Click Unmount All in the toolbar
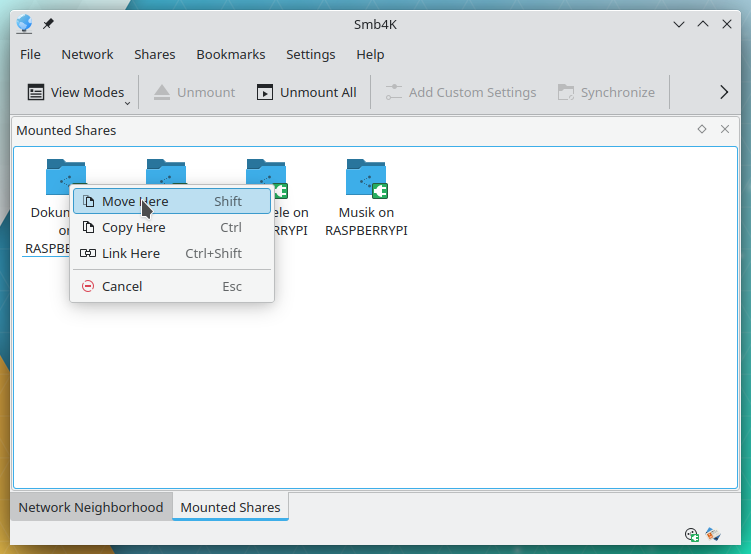Screen dimensions: 751x554 click(307, 92)
